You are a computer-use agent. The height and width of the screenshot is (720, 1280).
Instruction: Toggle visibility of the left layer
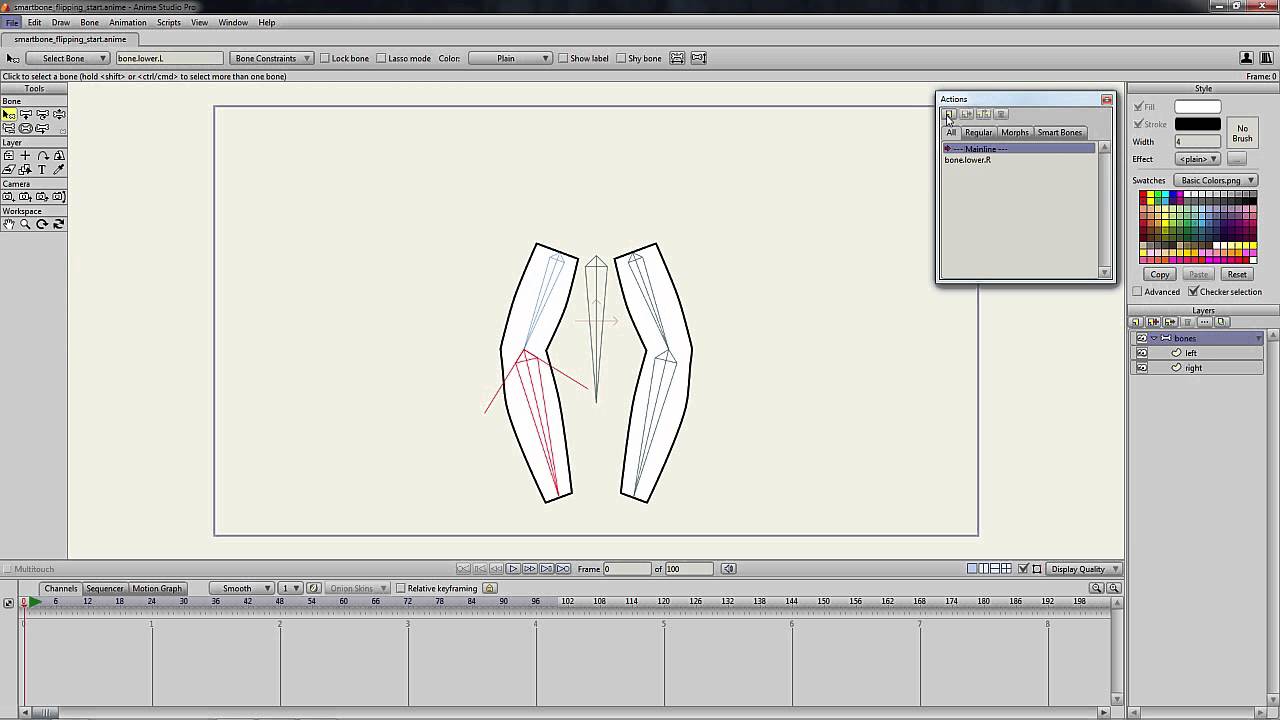point(1142,353)
